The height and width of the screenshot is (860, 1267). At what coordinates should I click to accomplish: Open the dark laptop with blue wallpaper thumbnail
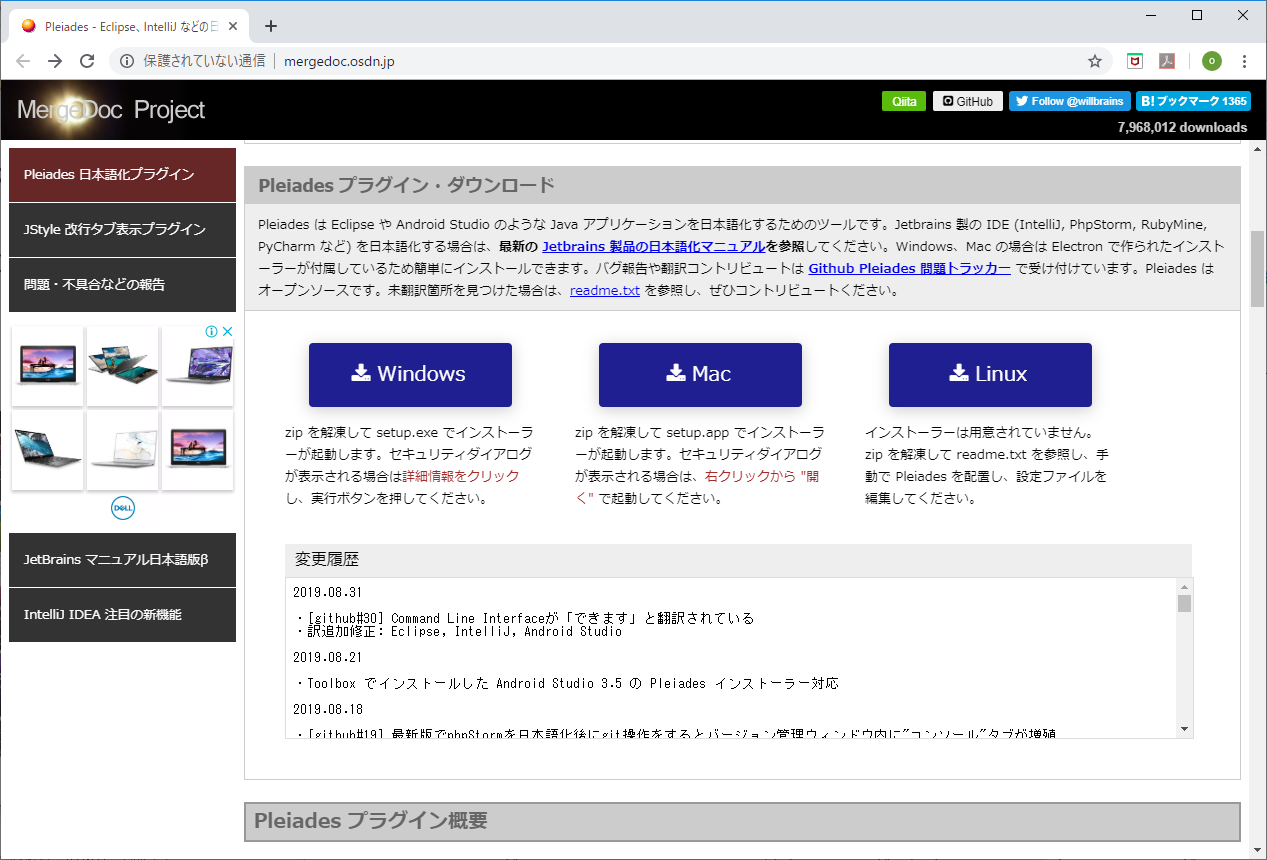coord(47,450)
